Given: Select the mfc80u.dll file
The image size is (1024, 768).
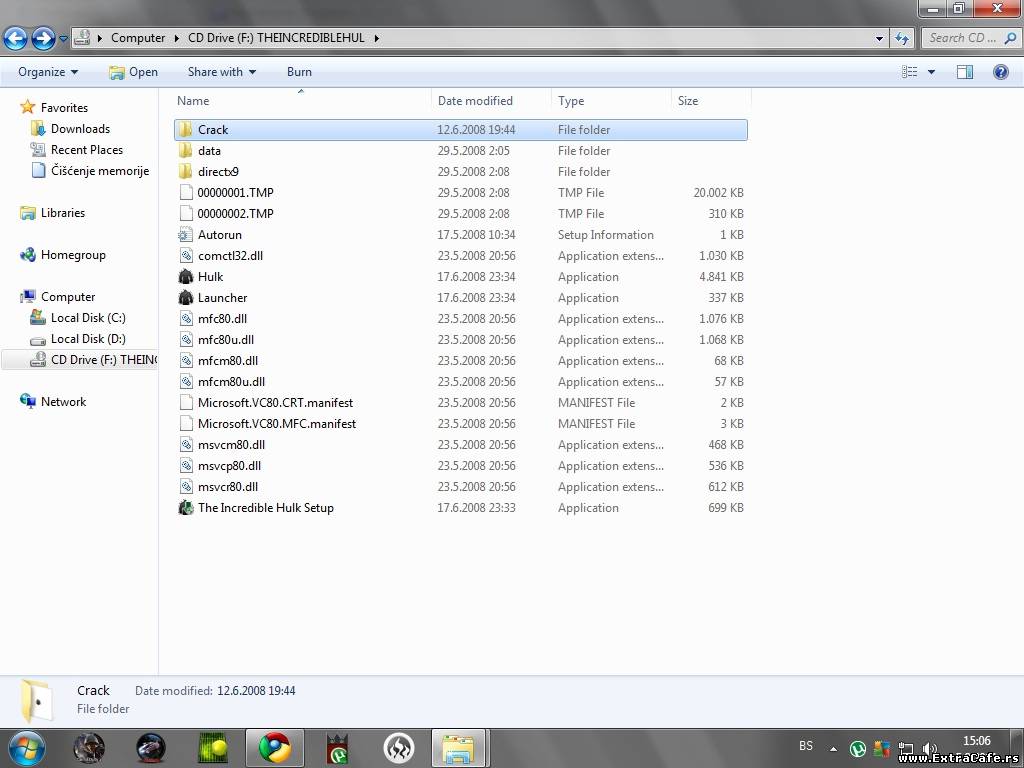Looking at the screenshot, I should pos(460,340).
